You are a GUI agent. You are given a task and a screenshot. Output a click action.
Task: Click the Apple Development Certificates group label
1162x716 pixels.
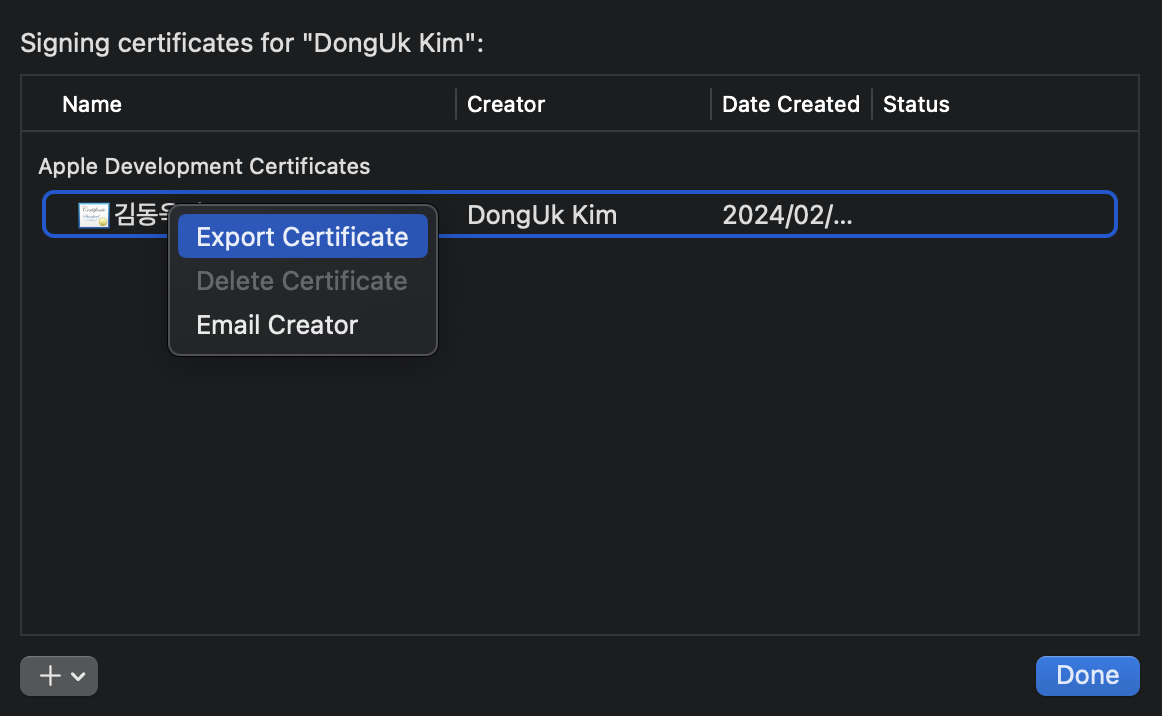204,166
